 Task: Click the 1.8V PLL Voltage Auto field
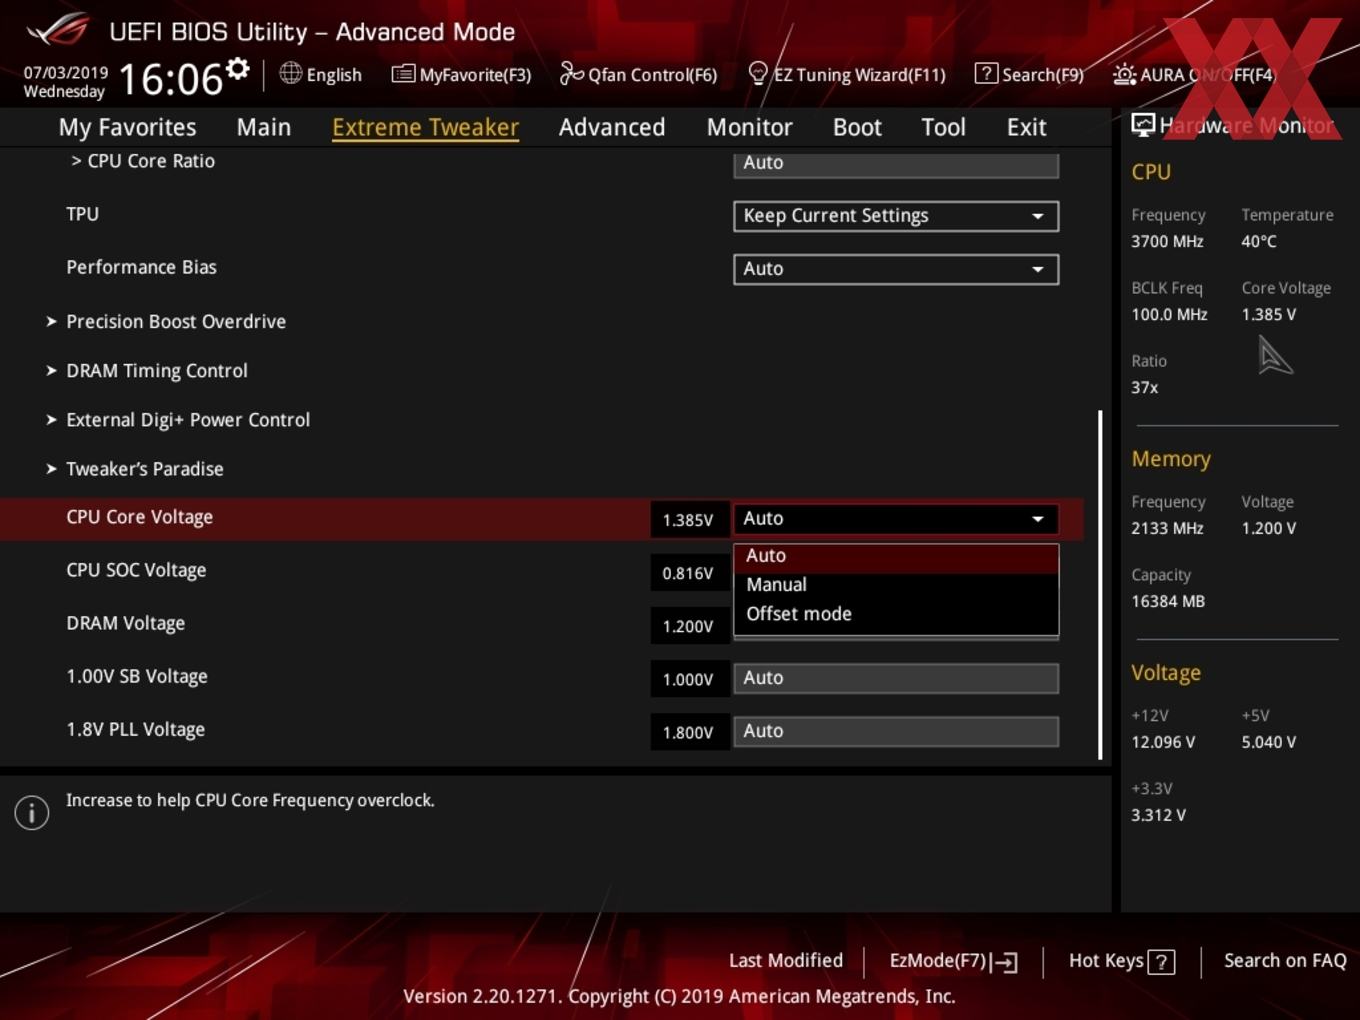click(896, 731)
